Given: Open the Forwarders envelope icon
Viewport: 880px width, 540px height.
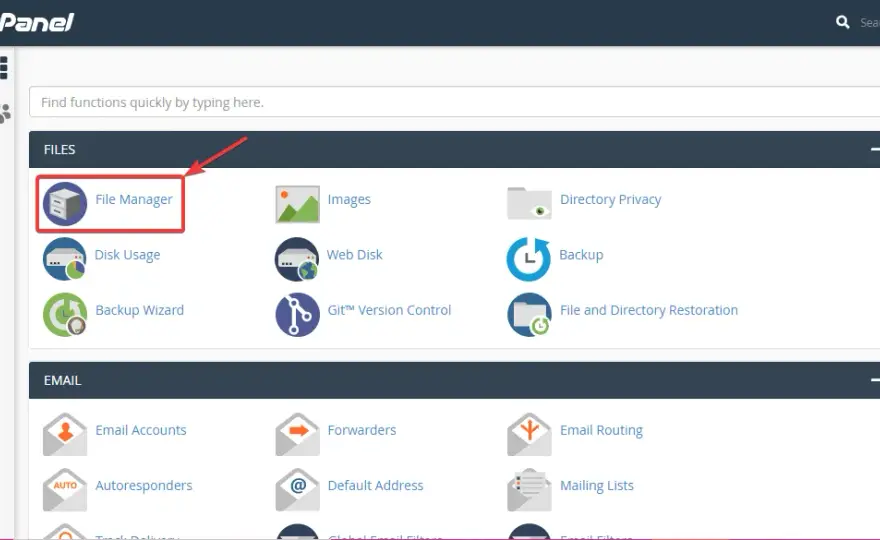Looking at the screenshot, I should coord(297,434).
